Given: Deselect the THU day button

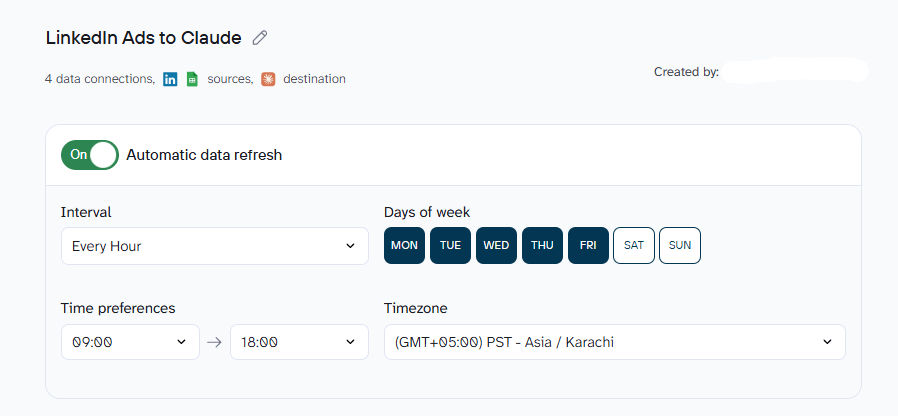Looking at the screenshot, I should tap(542, 245).
